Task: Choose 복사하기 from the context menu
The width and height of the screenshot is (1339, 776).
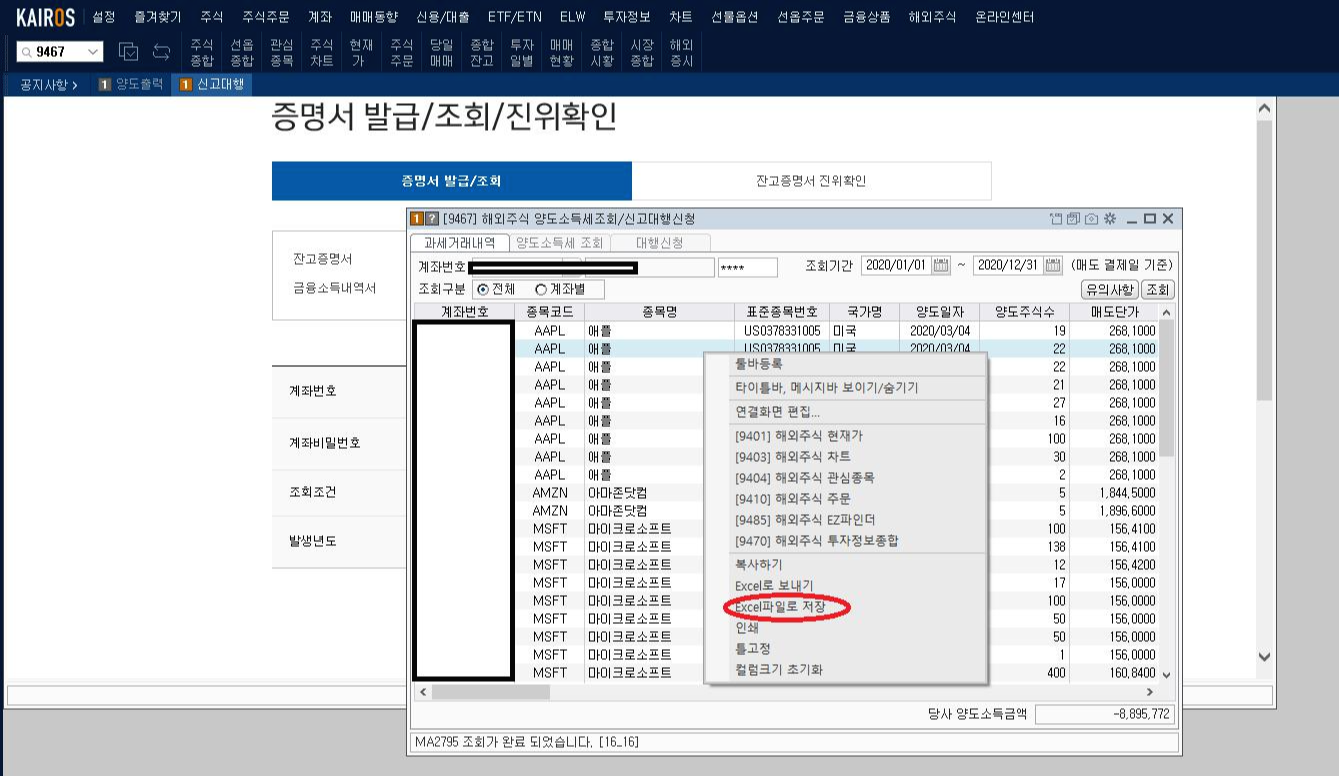Action: click(759, 565)
